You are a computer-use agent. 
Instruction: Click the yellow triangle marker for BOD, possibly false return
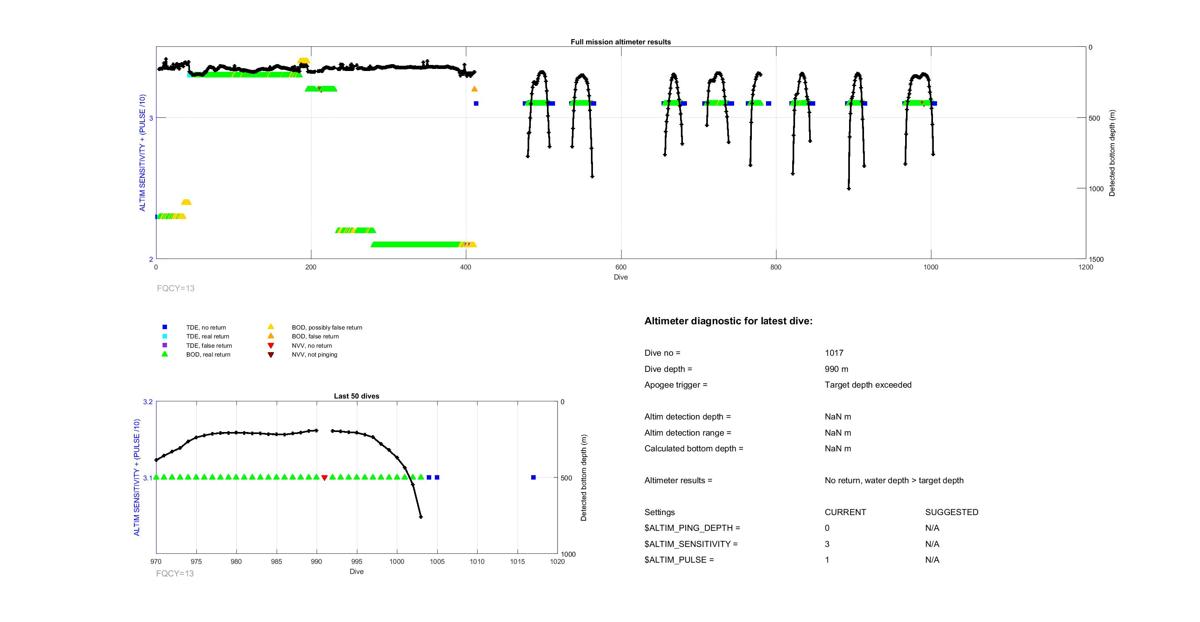(x=271, y=327)
